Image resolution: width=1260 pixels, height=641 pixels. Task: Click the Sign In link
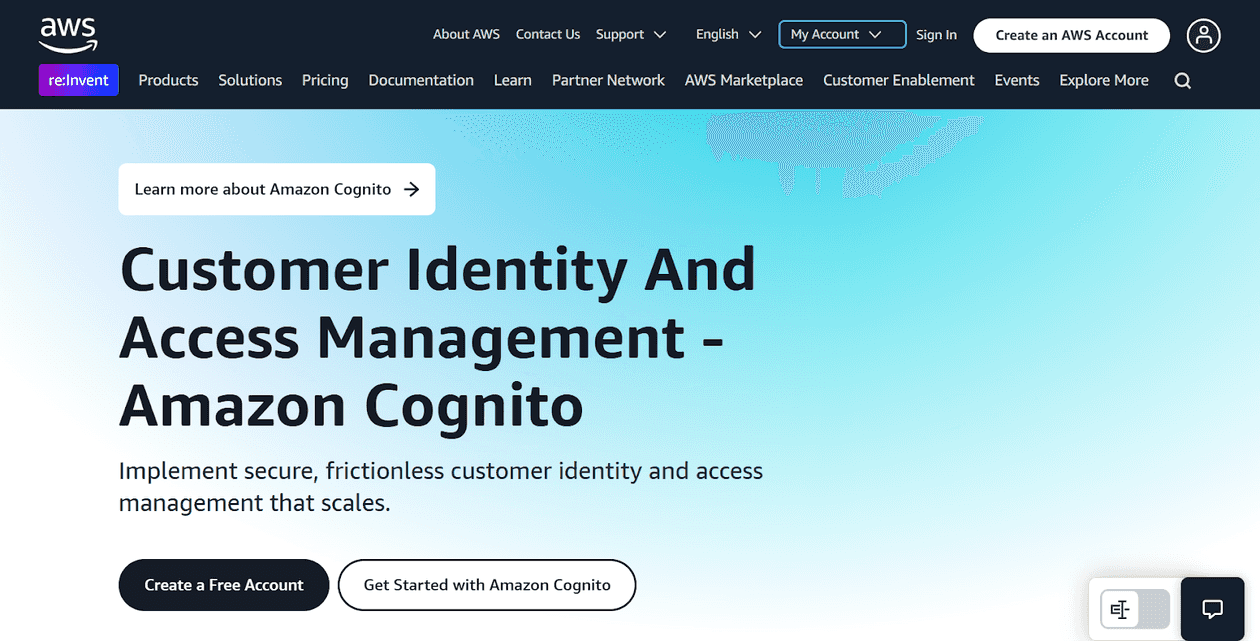tap(936, 34)
